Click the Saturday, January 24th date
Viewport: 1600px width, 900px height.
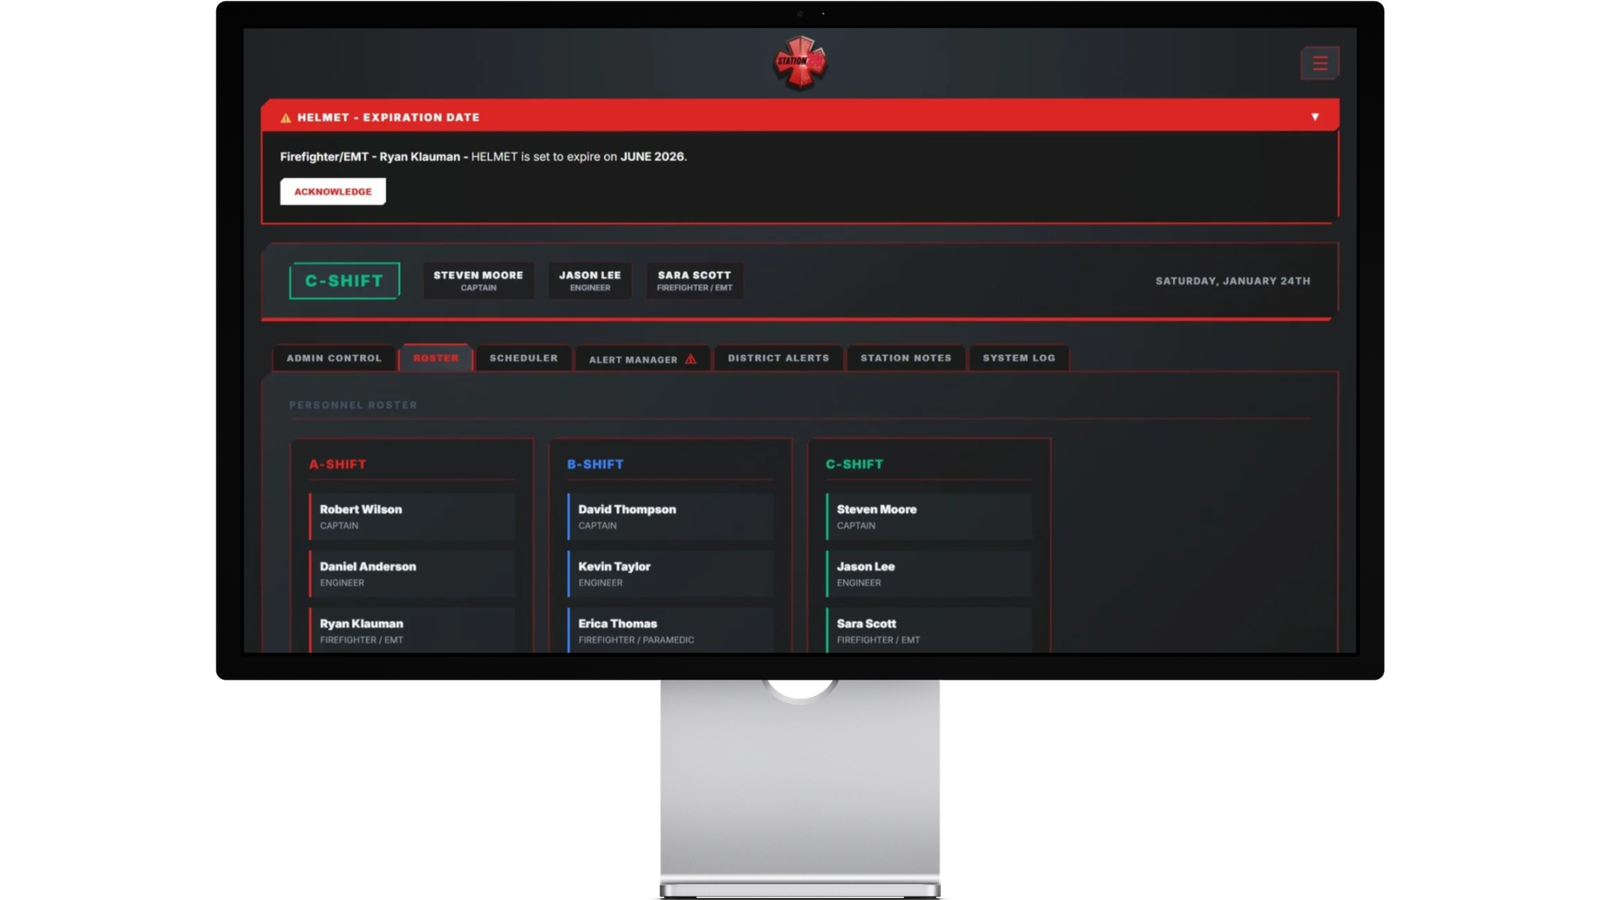click(1232, 281)
